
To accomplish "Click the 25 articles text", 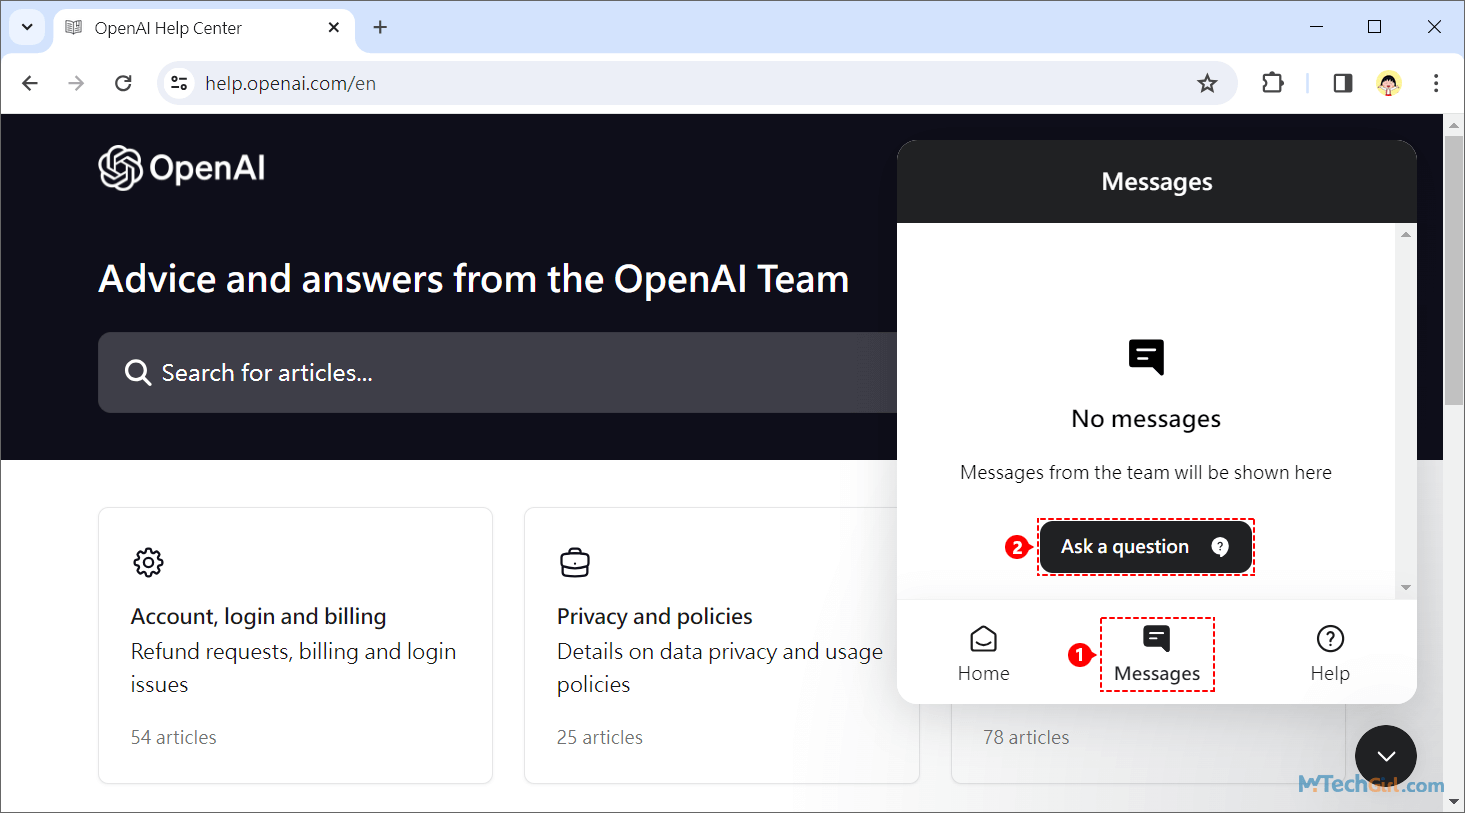I will point(600,737).
